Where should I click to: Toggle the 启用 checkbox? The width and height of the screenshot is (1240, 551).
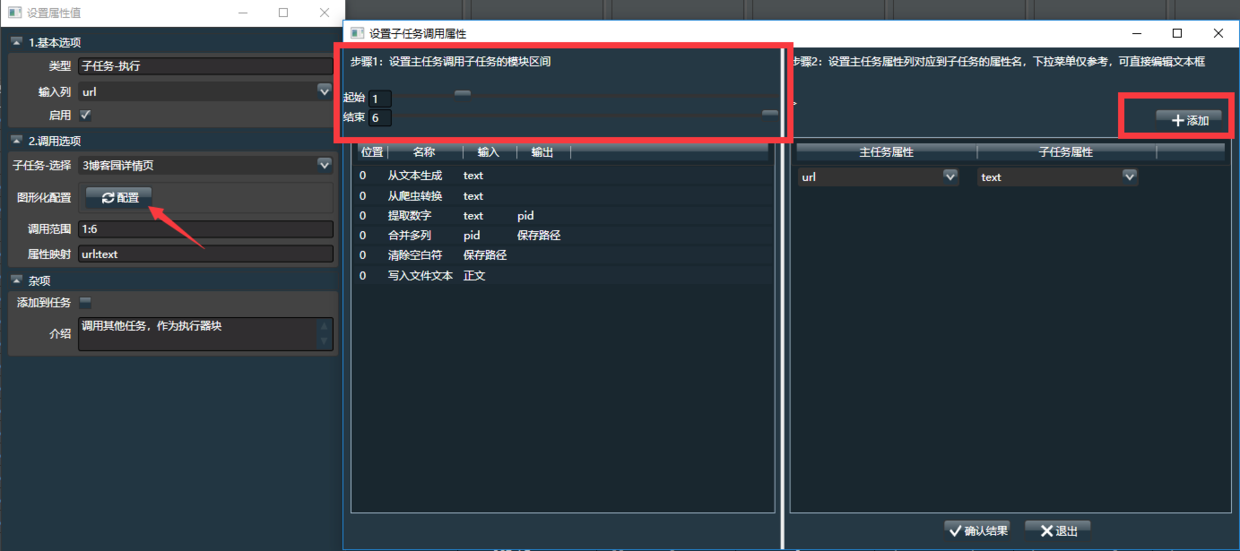coord(85,115)
